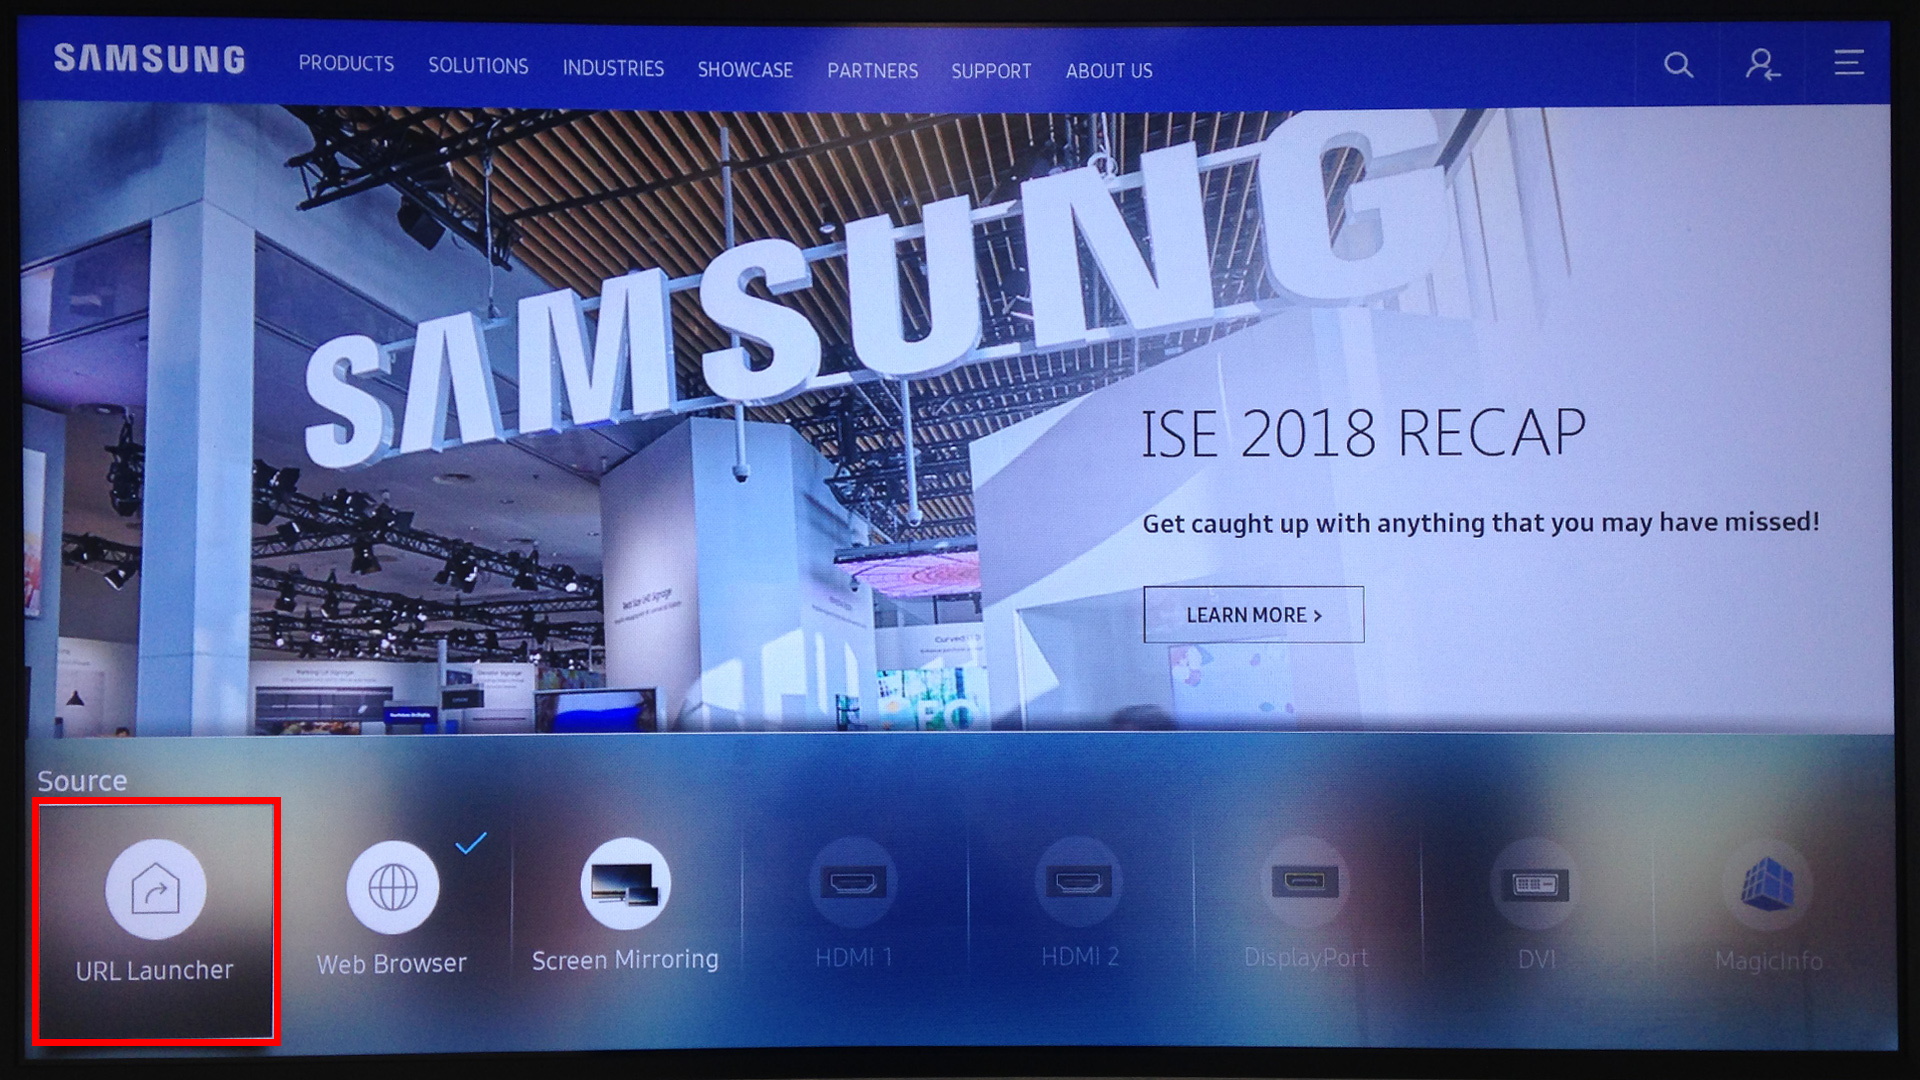This screenshot has width=1920, height=1080.
Task: Select the DVI source icon
Action: 1535,884
